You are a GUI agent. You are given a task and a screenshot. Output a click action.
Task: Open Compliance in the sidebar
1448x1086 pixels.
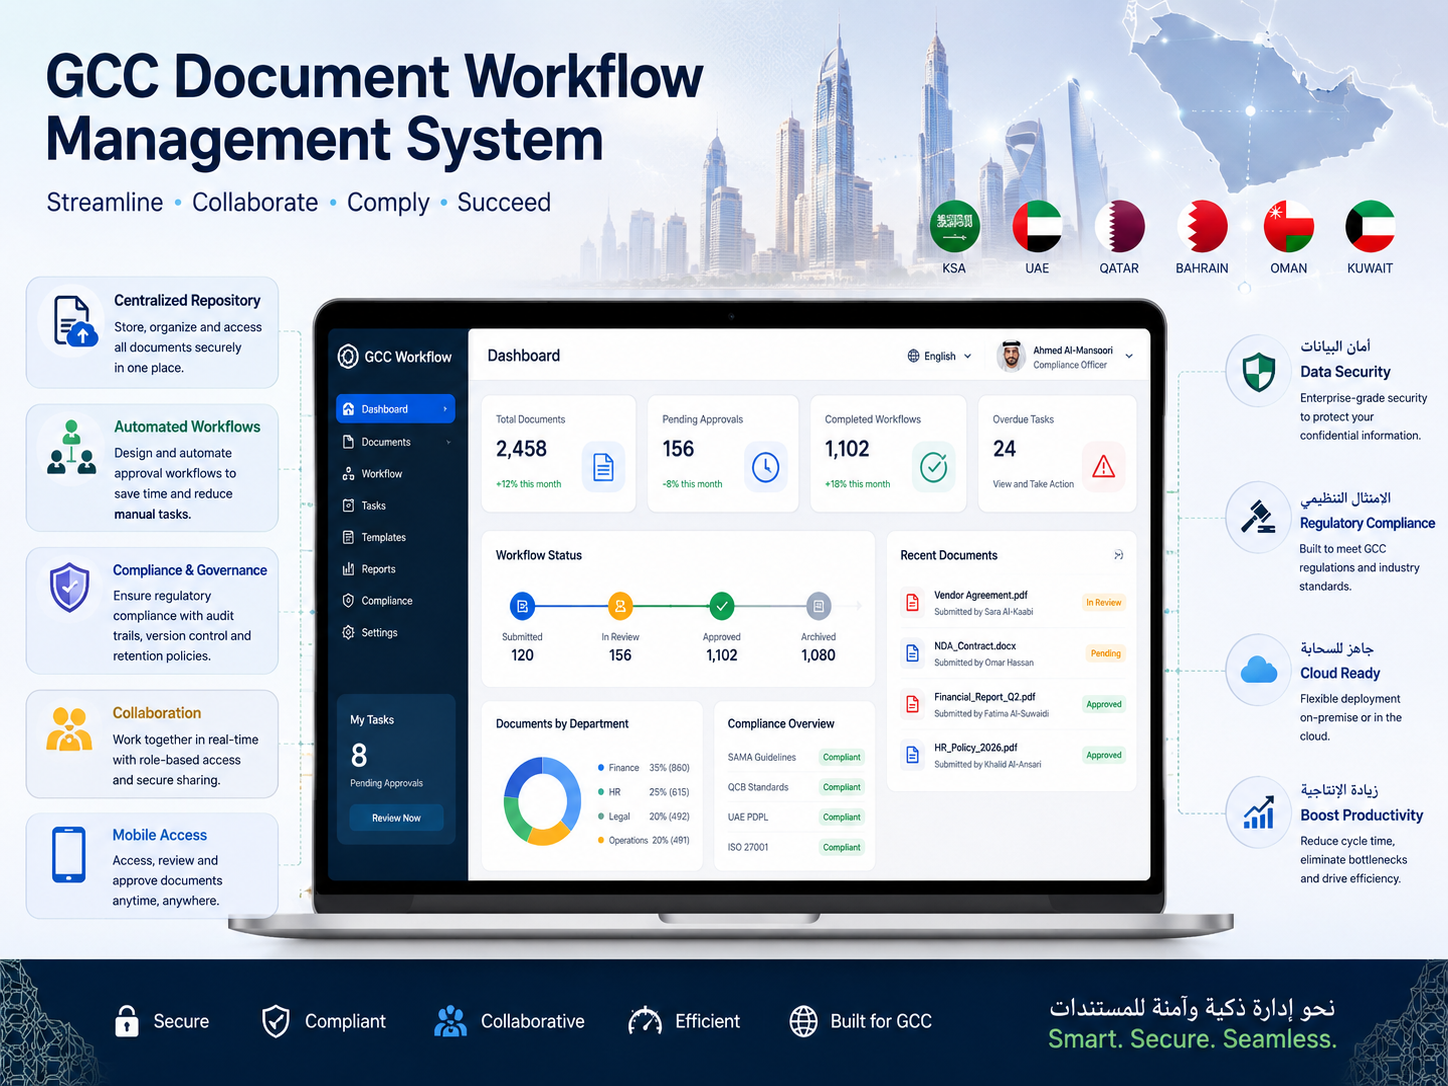(x=395, y=601)
